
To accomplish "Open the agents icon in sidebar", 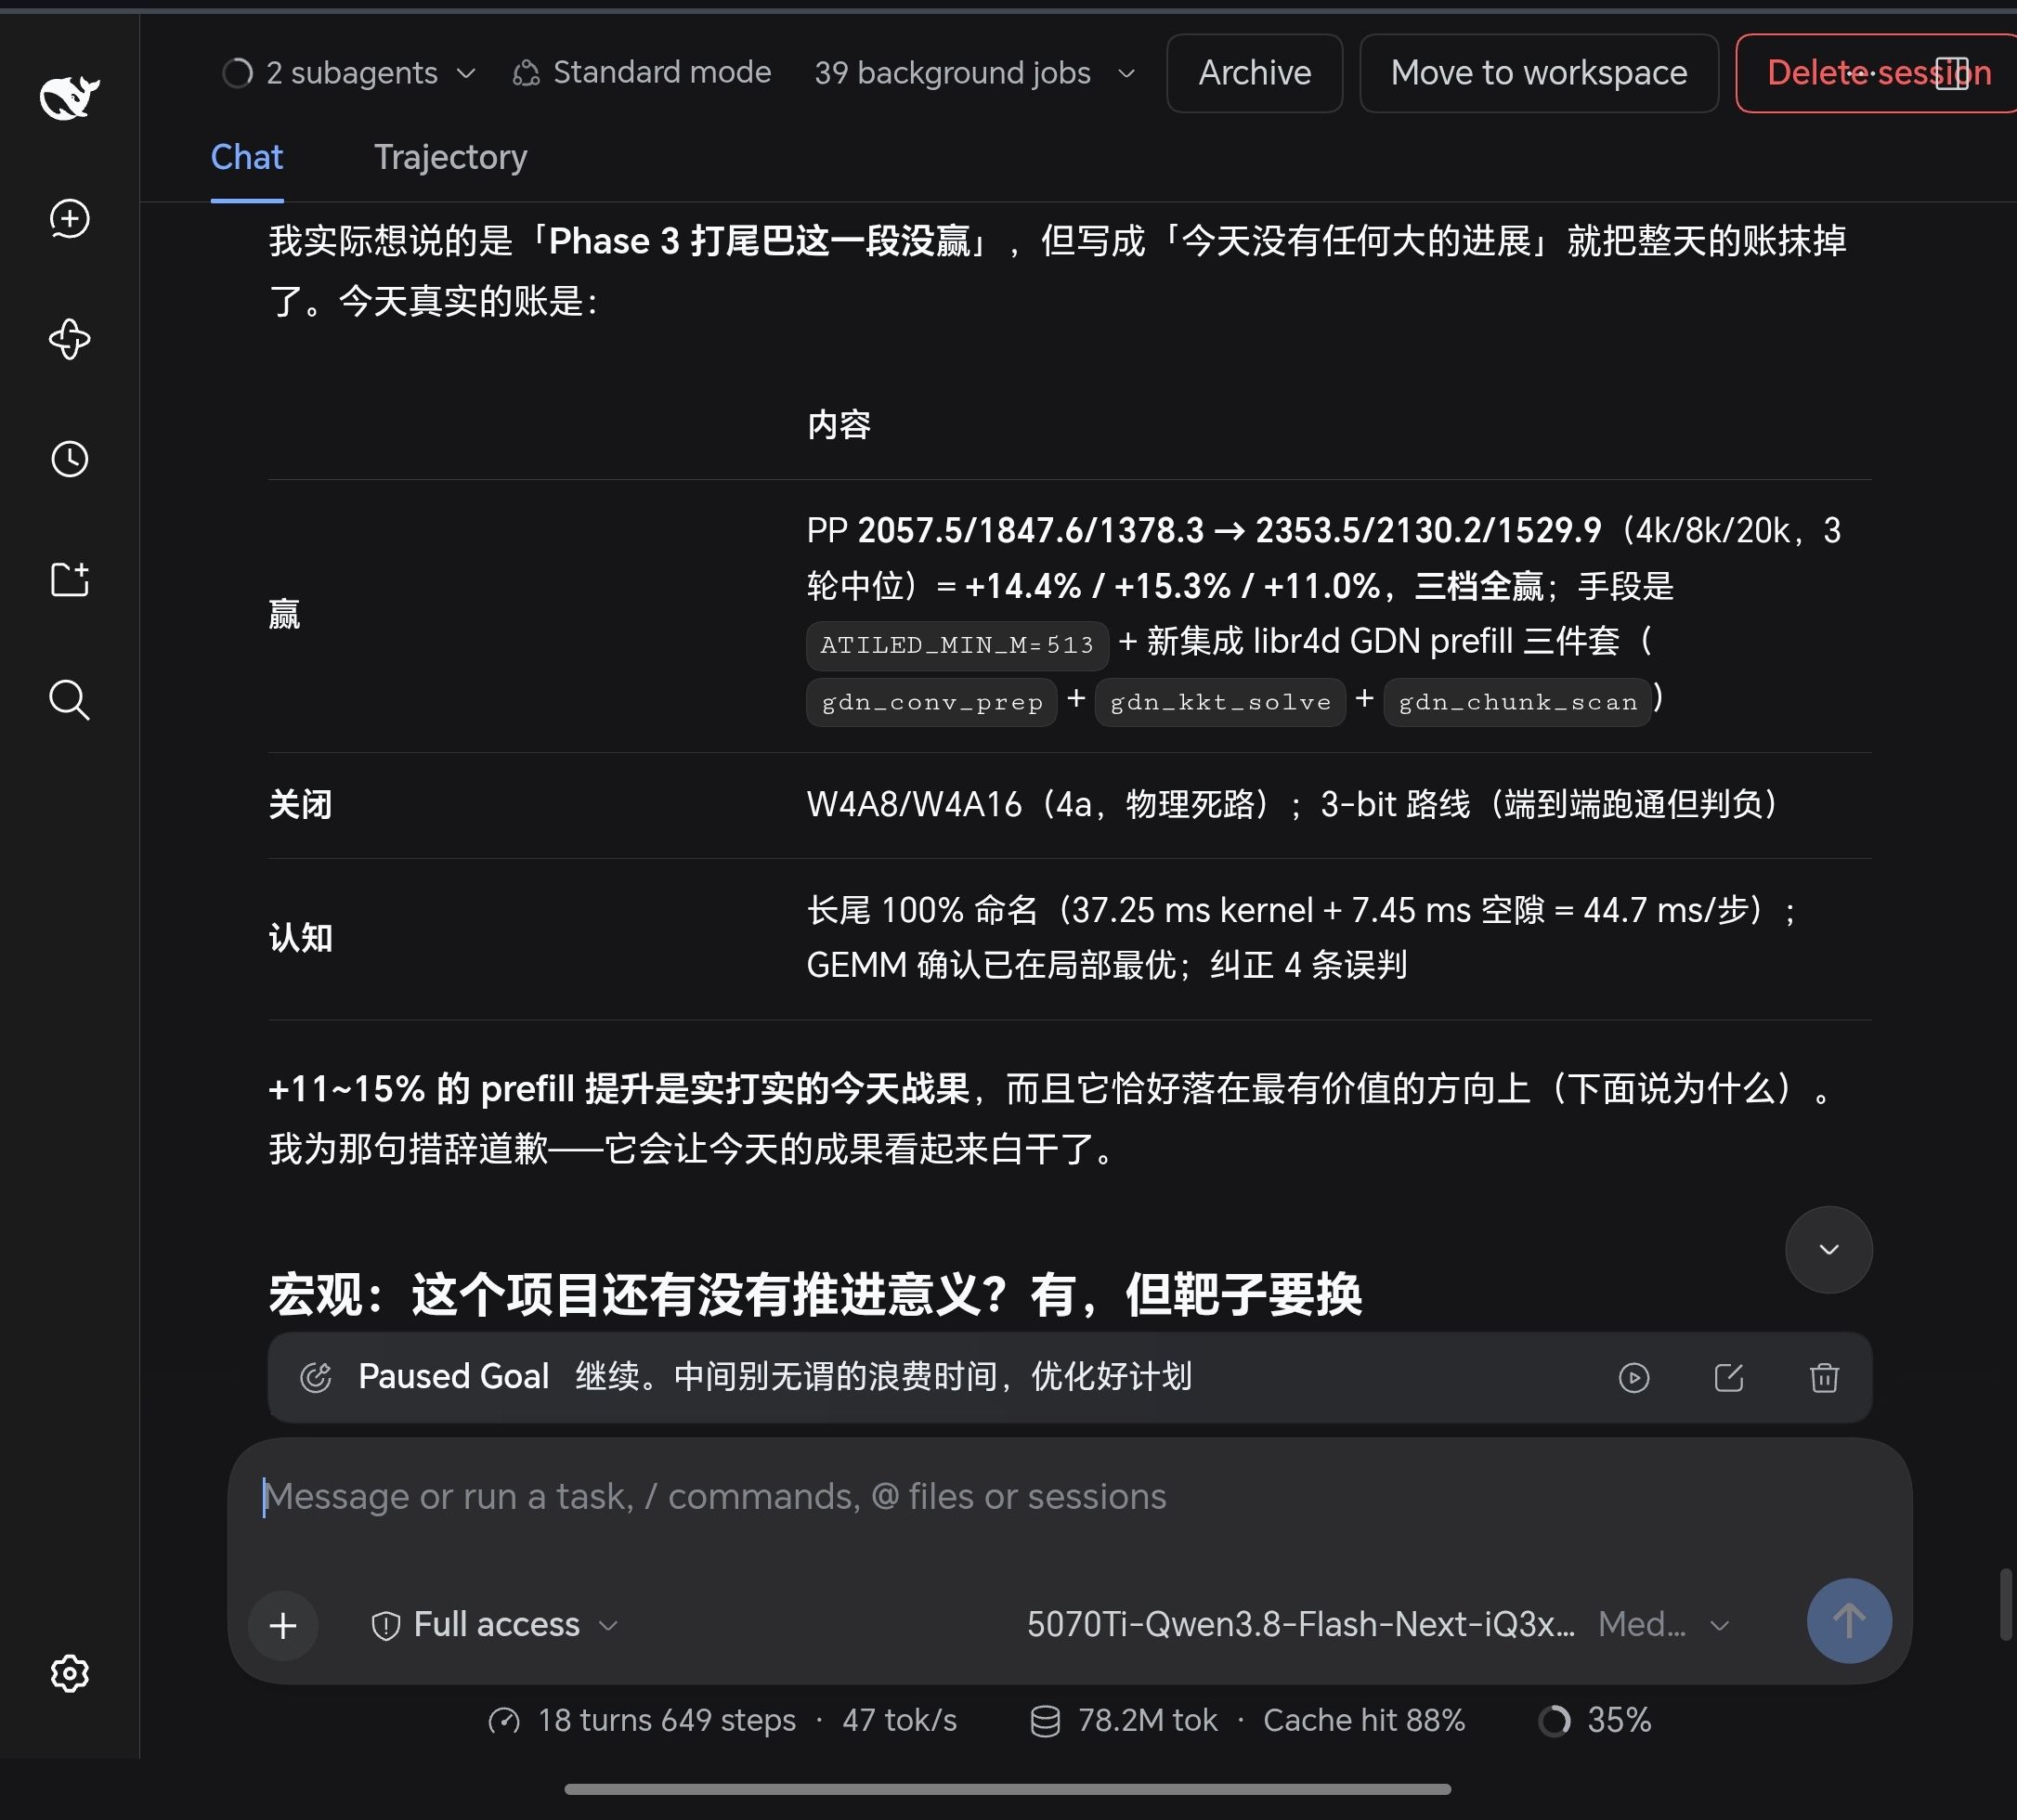I will tap(69, 339).
